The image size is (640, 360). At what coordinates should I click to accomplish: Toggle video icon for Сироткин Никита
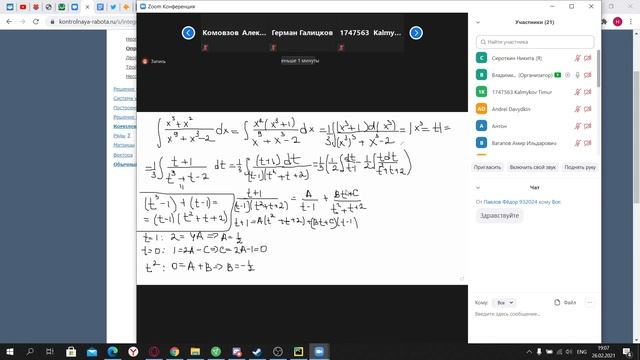tap(588, 58)
